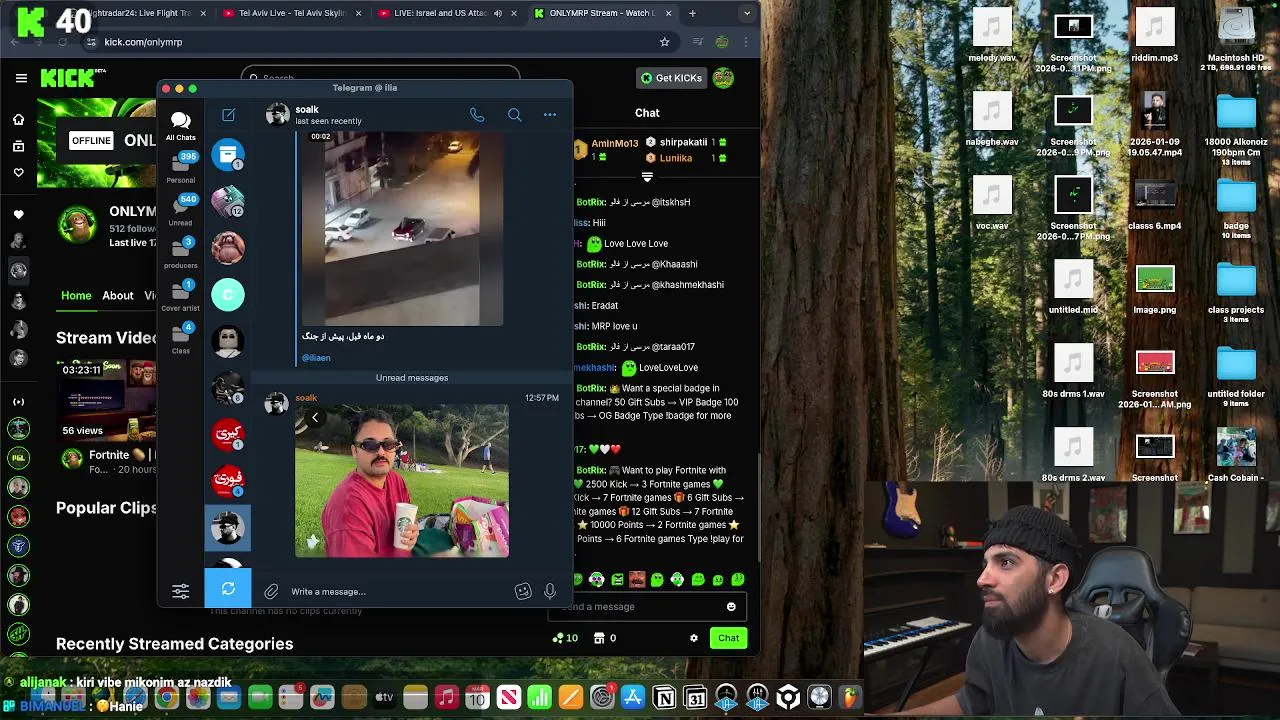This screenshot has width=1280, height=720.
Task: Select the All Chats folder in Telegram
Action: pyautogui.click(x=181, y=125)
